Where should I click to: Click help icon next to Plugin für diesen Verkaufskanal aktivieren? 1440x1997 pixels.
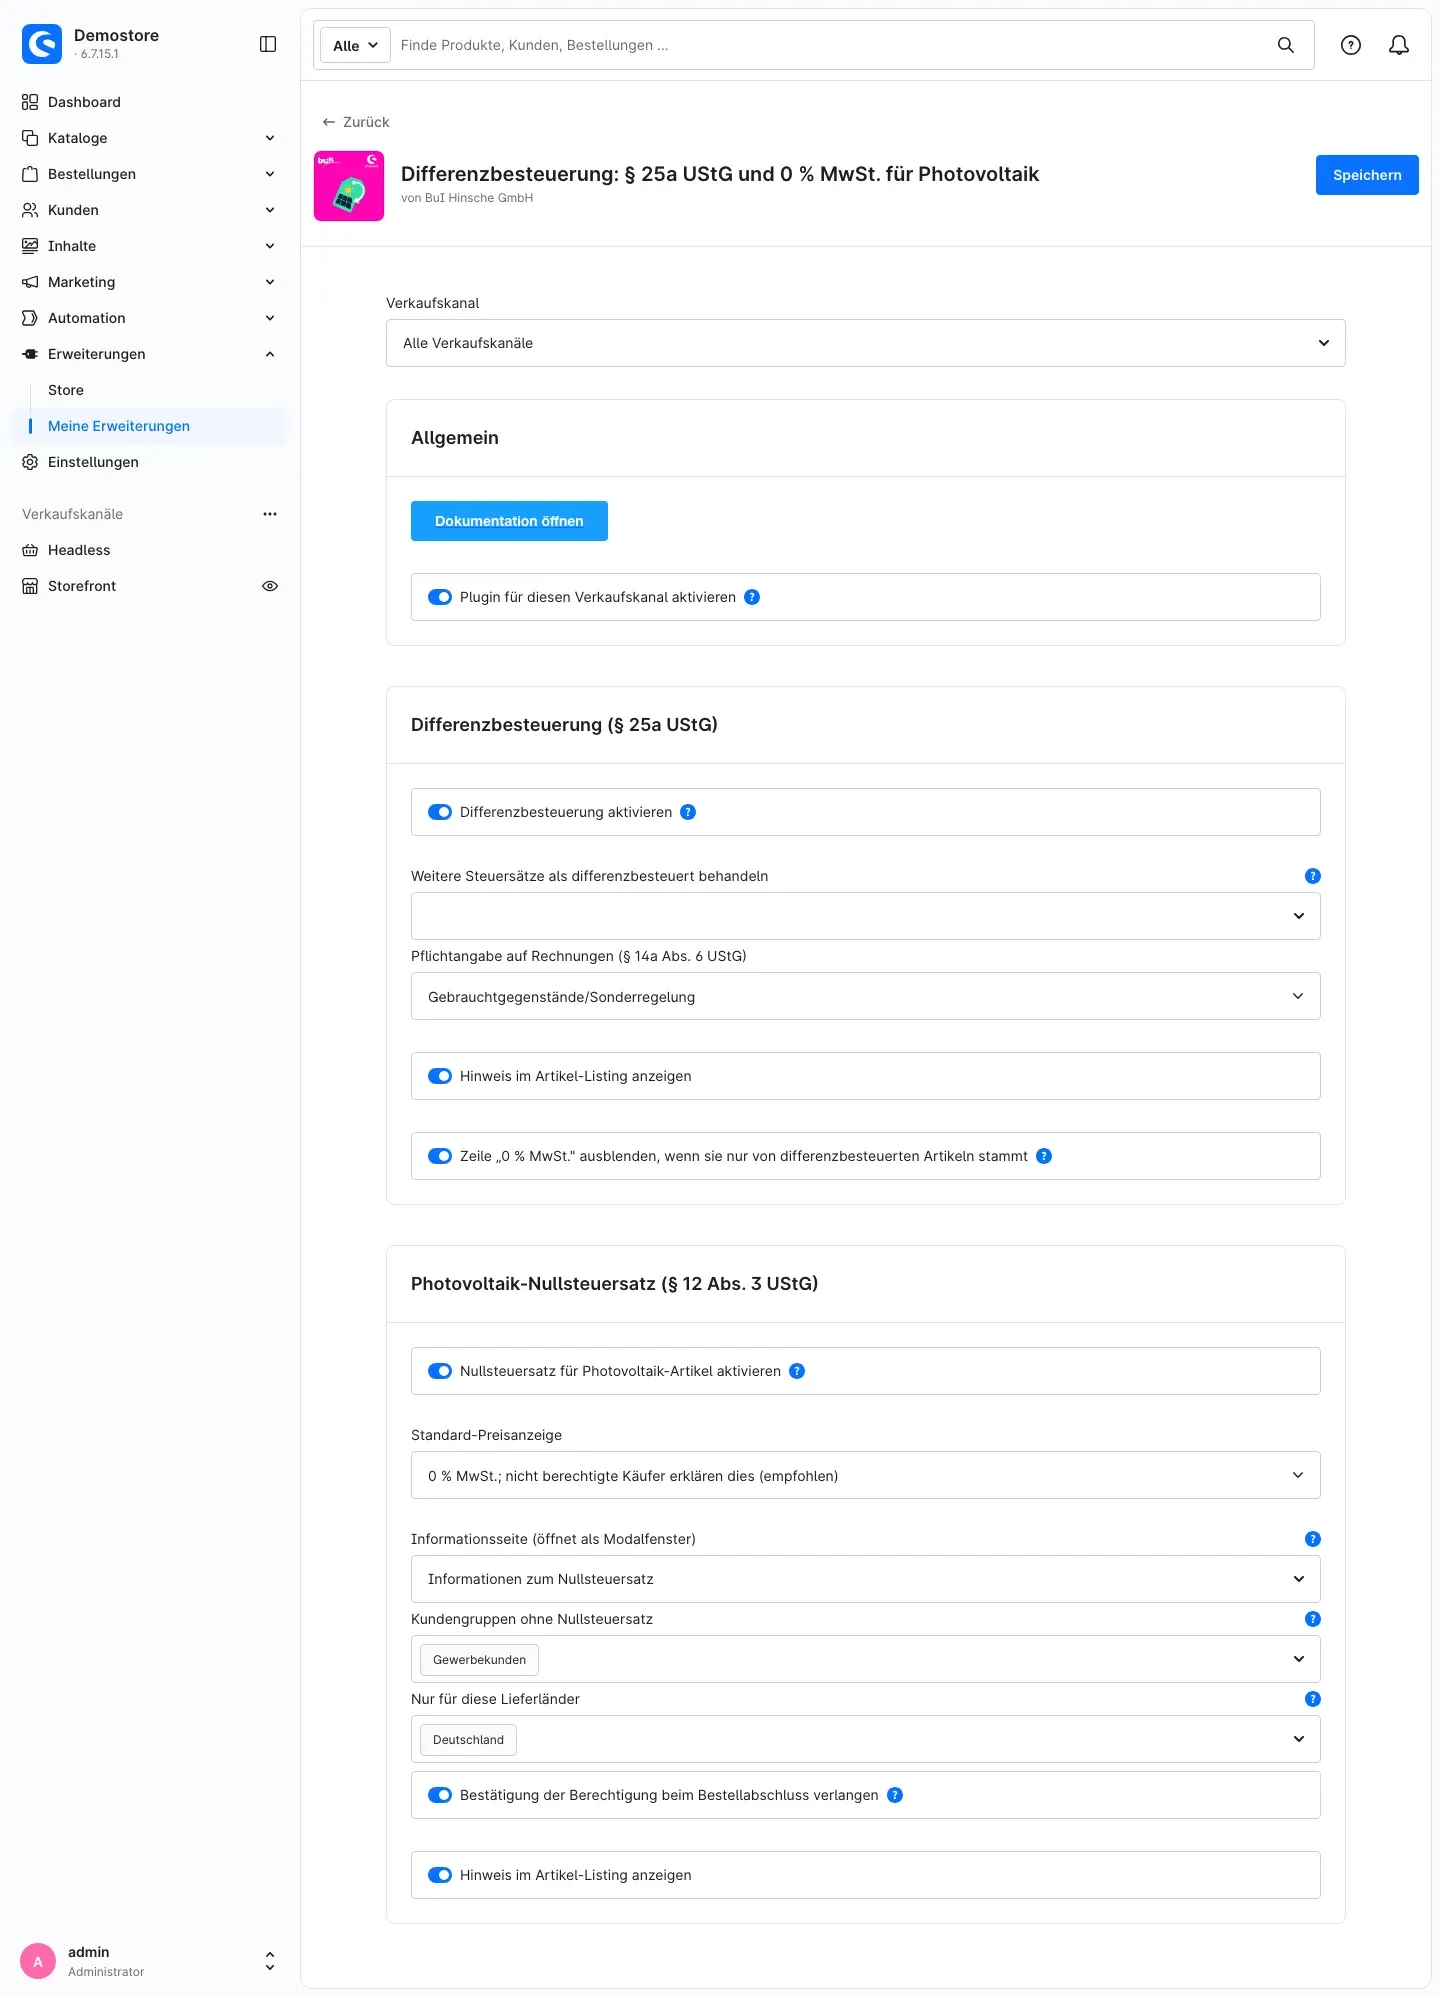752,597
